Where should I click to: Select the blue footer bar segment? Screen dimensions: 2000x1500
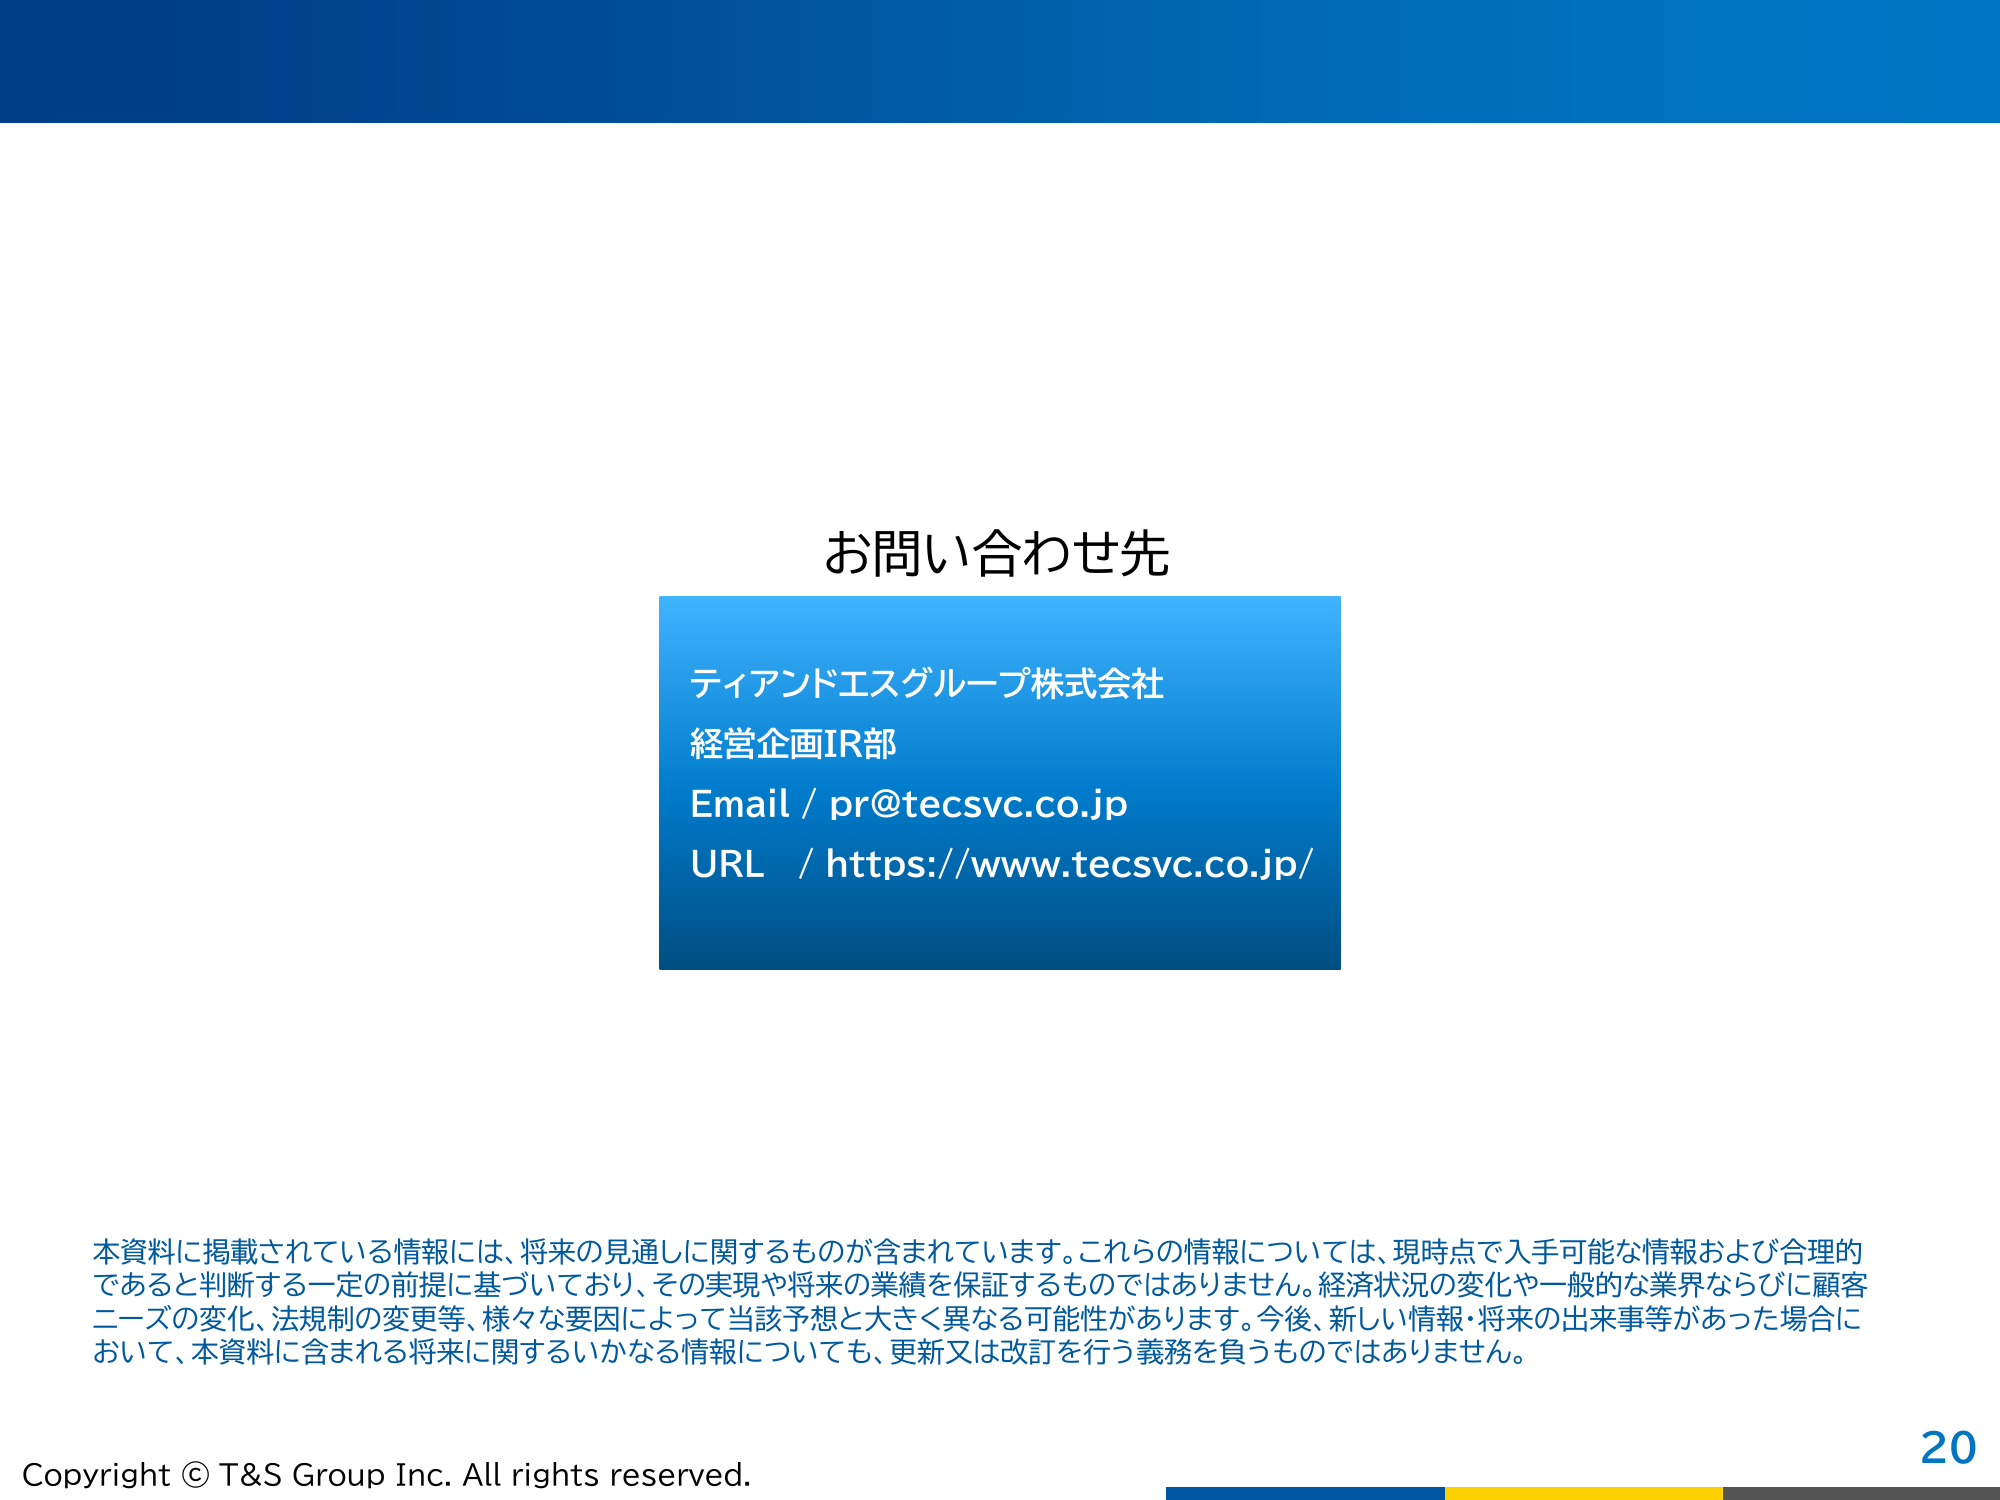[x=1304, y=1493]
